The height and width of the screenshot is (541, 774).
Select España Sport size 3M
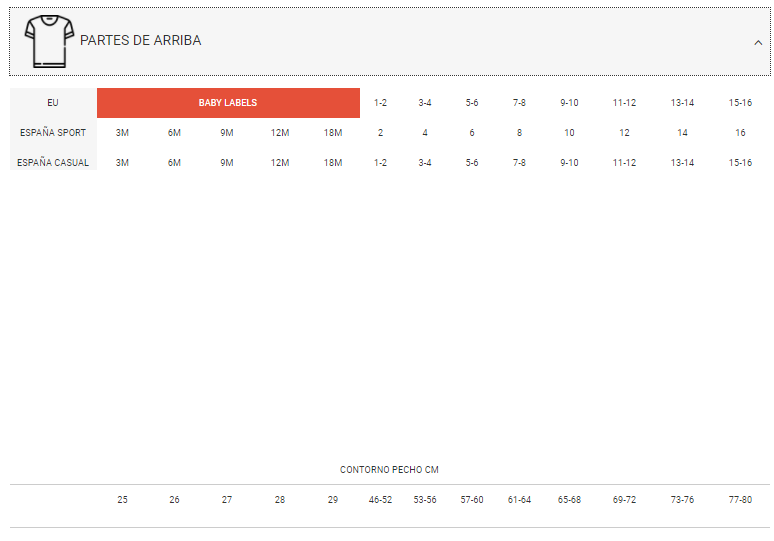[122, 133]
